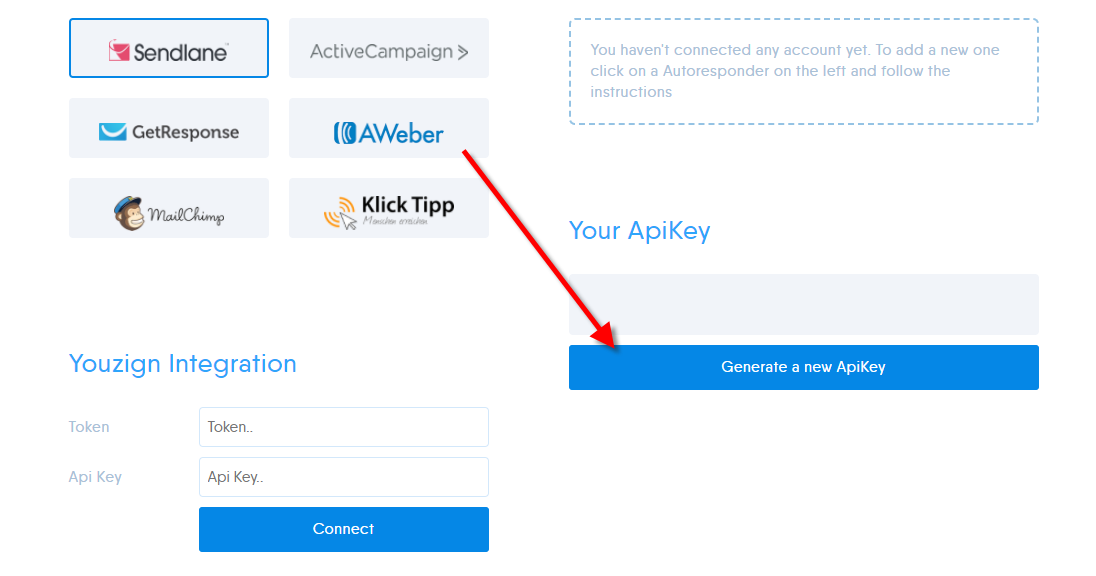
Task: Click the Your ApiKey heading
Action: coord(640,231)
